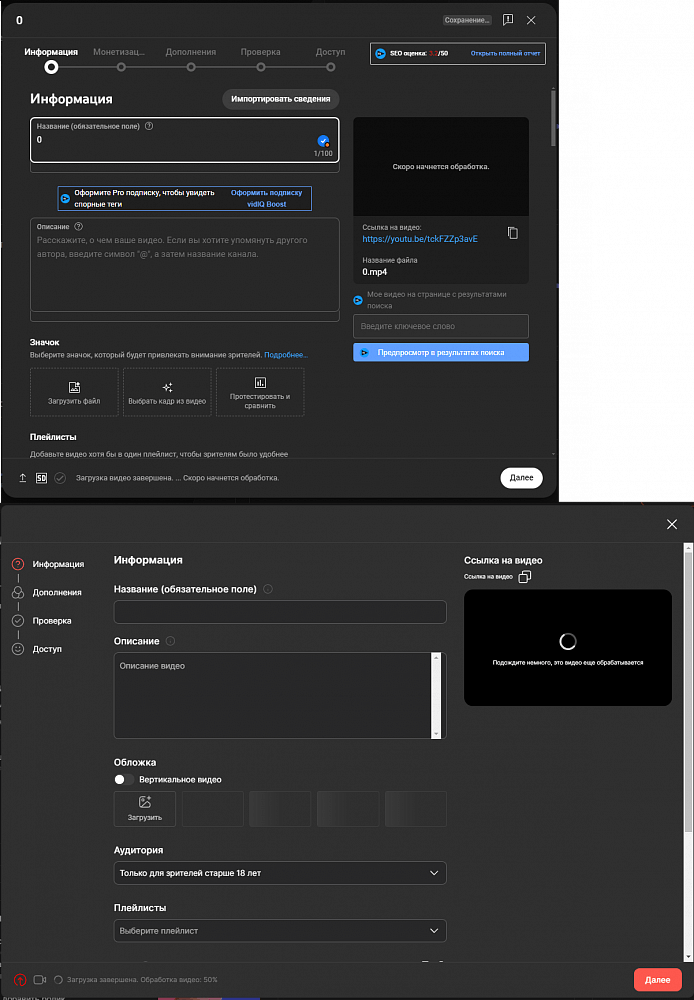
Task: Click the white Далее button in YouTube dialog
Action: pyautogui.click(x=521, y=478)
